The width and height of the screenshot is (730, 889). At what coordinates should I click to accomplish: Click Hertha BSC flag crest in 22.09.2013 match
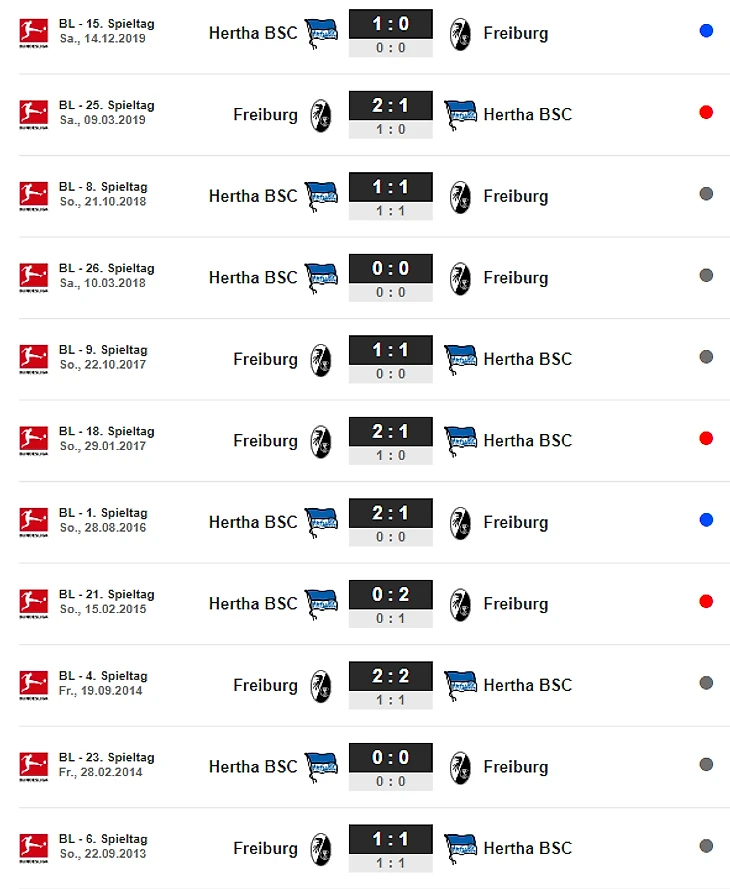[461, 849]
